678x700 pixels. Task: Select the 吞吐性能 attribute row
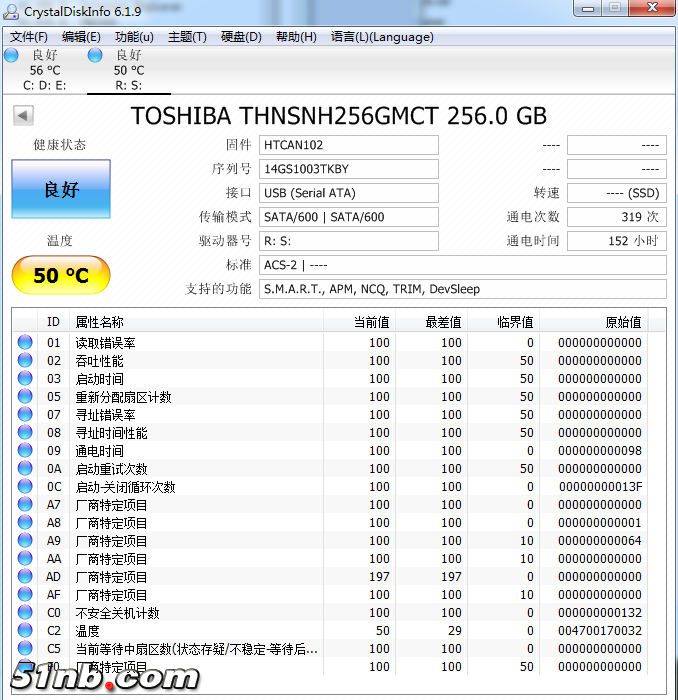click(x=330, y=360)
